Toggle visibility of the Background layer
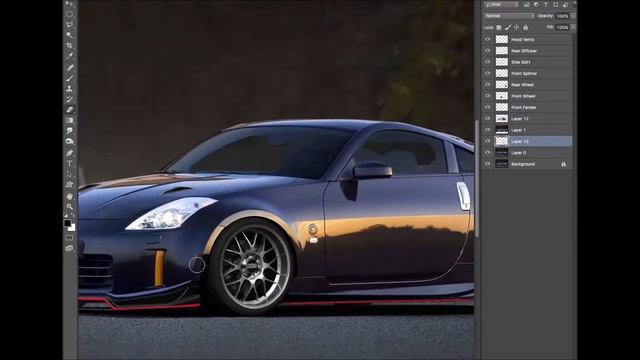 click(487, 164)
